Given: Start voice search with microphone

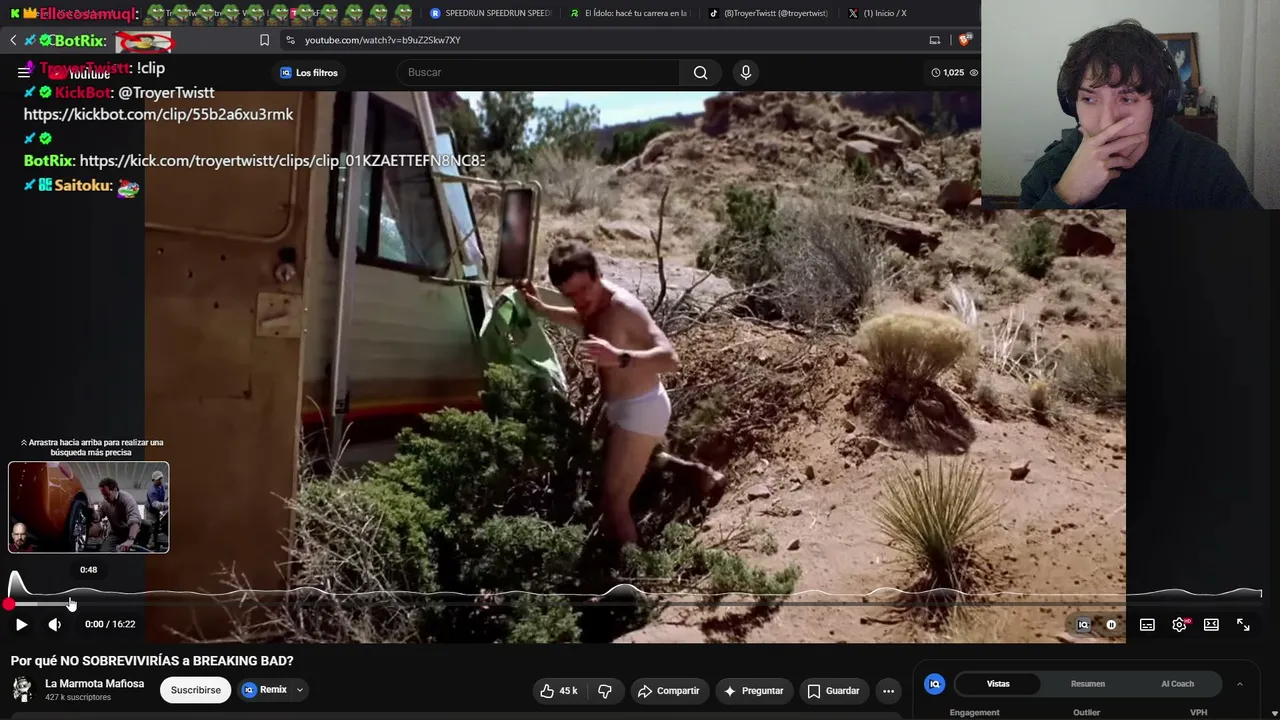Looking at the screenshot, I should point(745,72).
